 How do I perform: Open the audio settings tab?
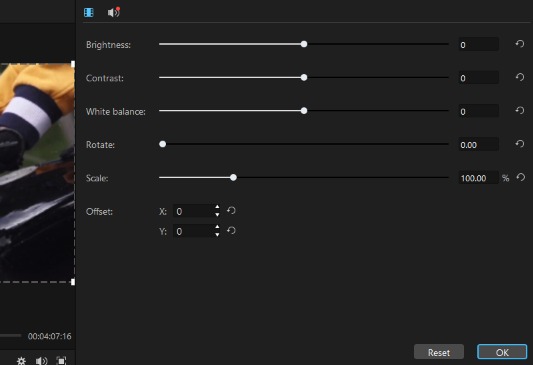pos(114,13)
